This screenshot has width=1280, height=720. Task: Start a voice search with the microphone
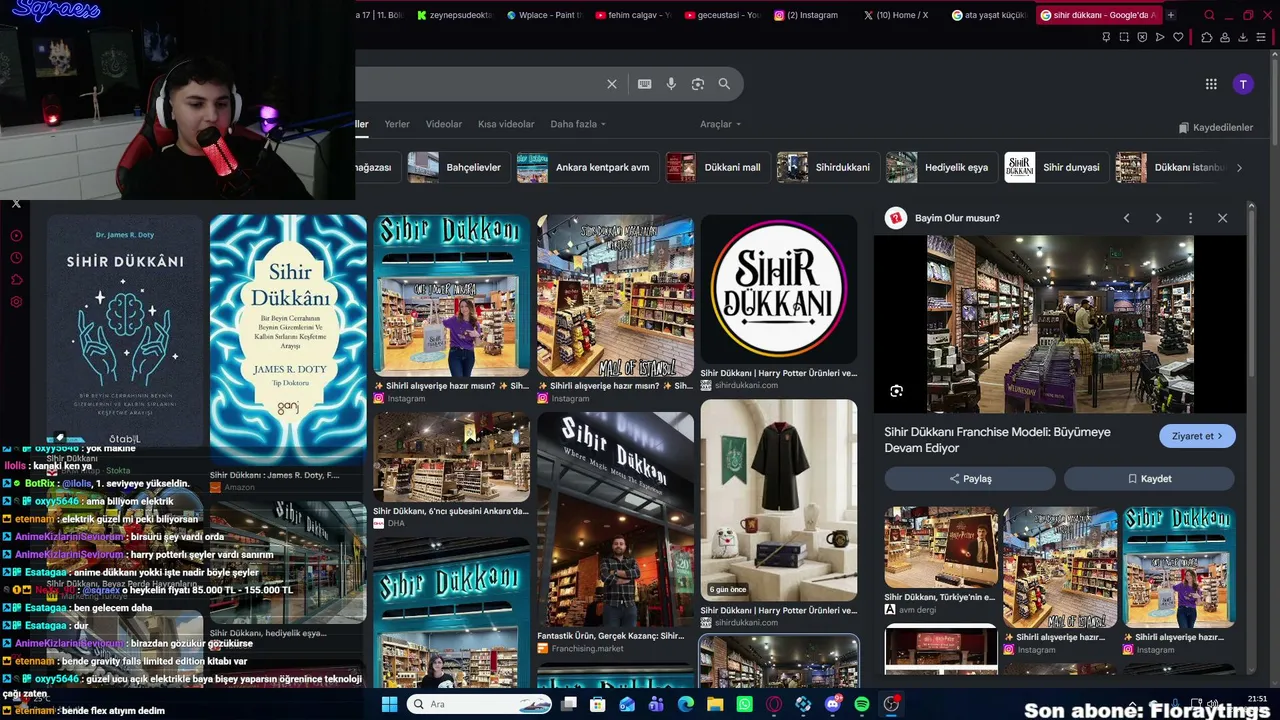671,84
